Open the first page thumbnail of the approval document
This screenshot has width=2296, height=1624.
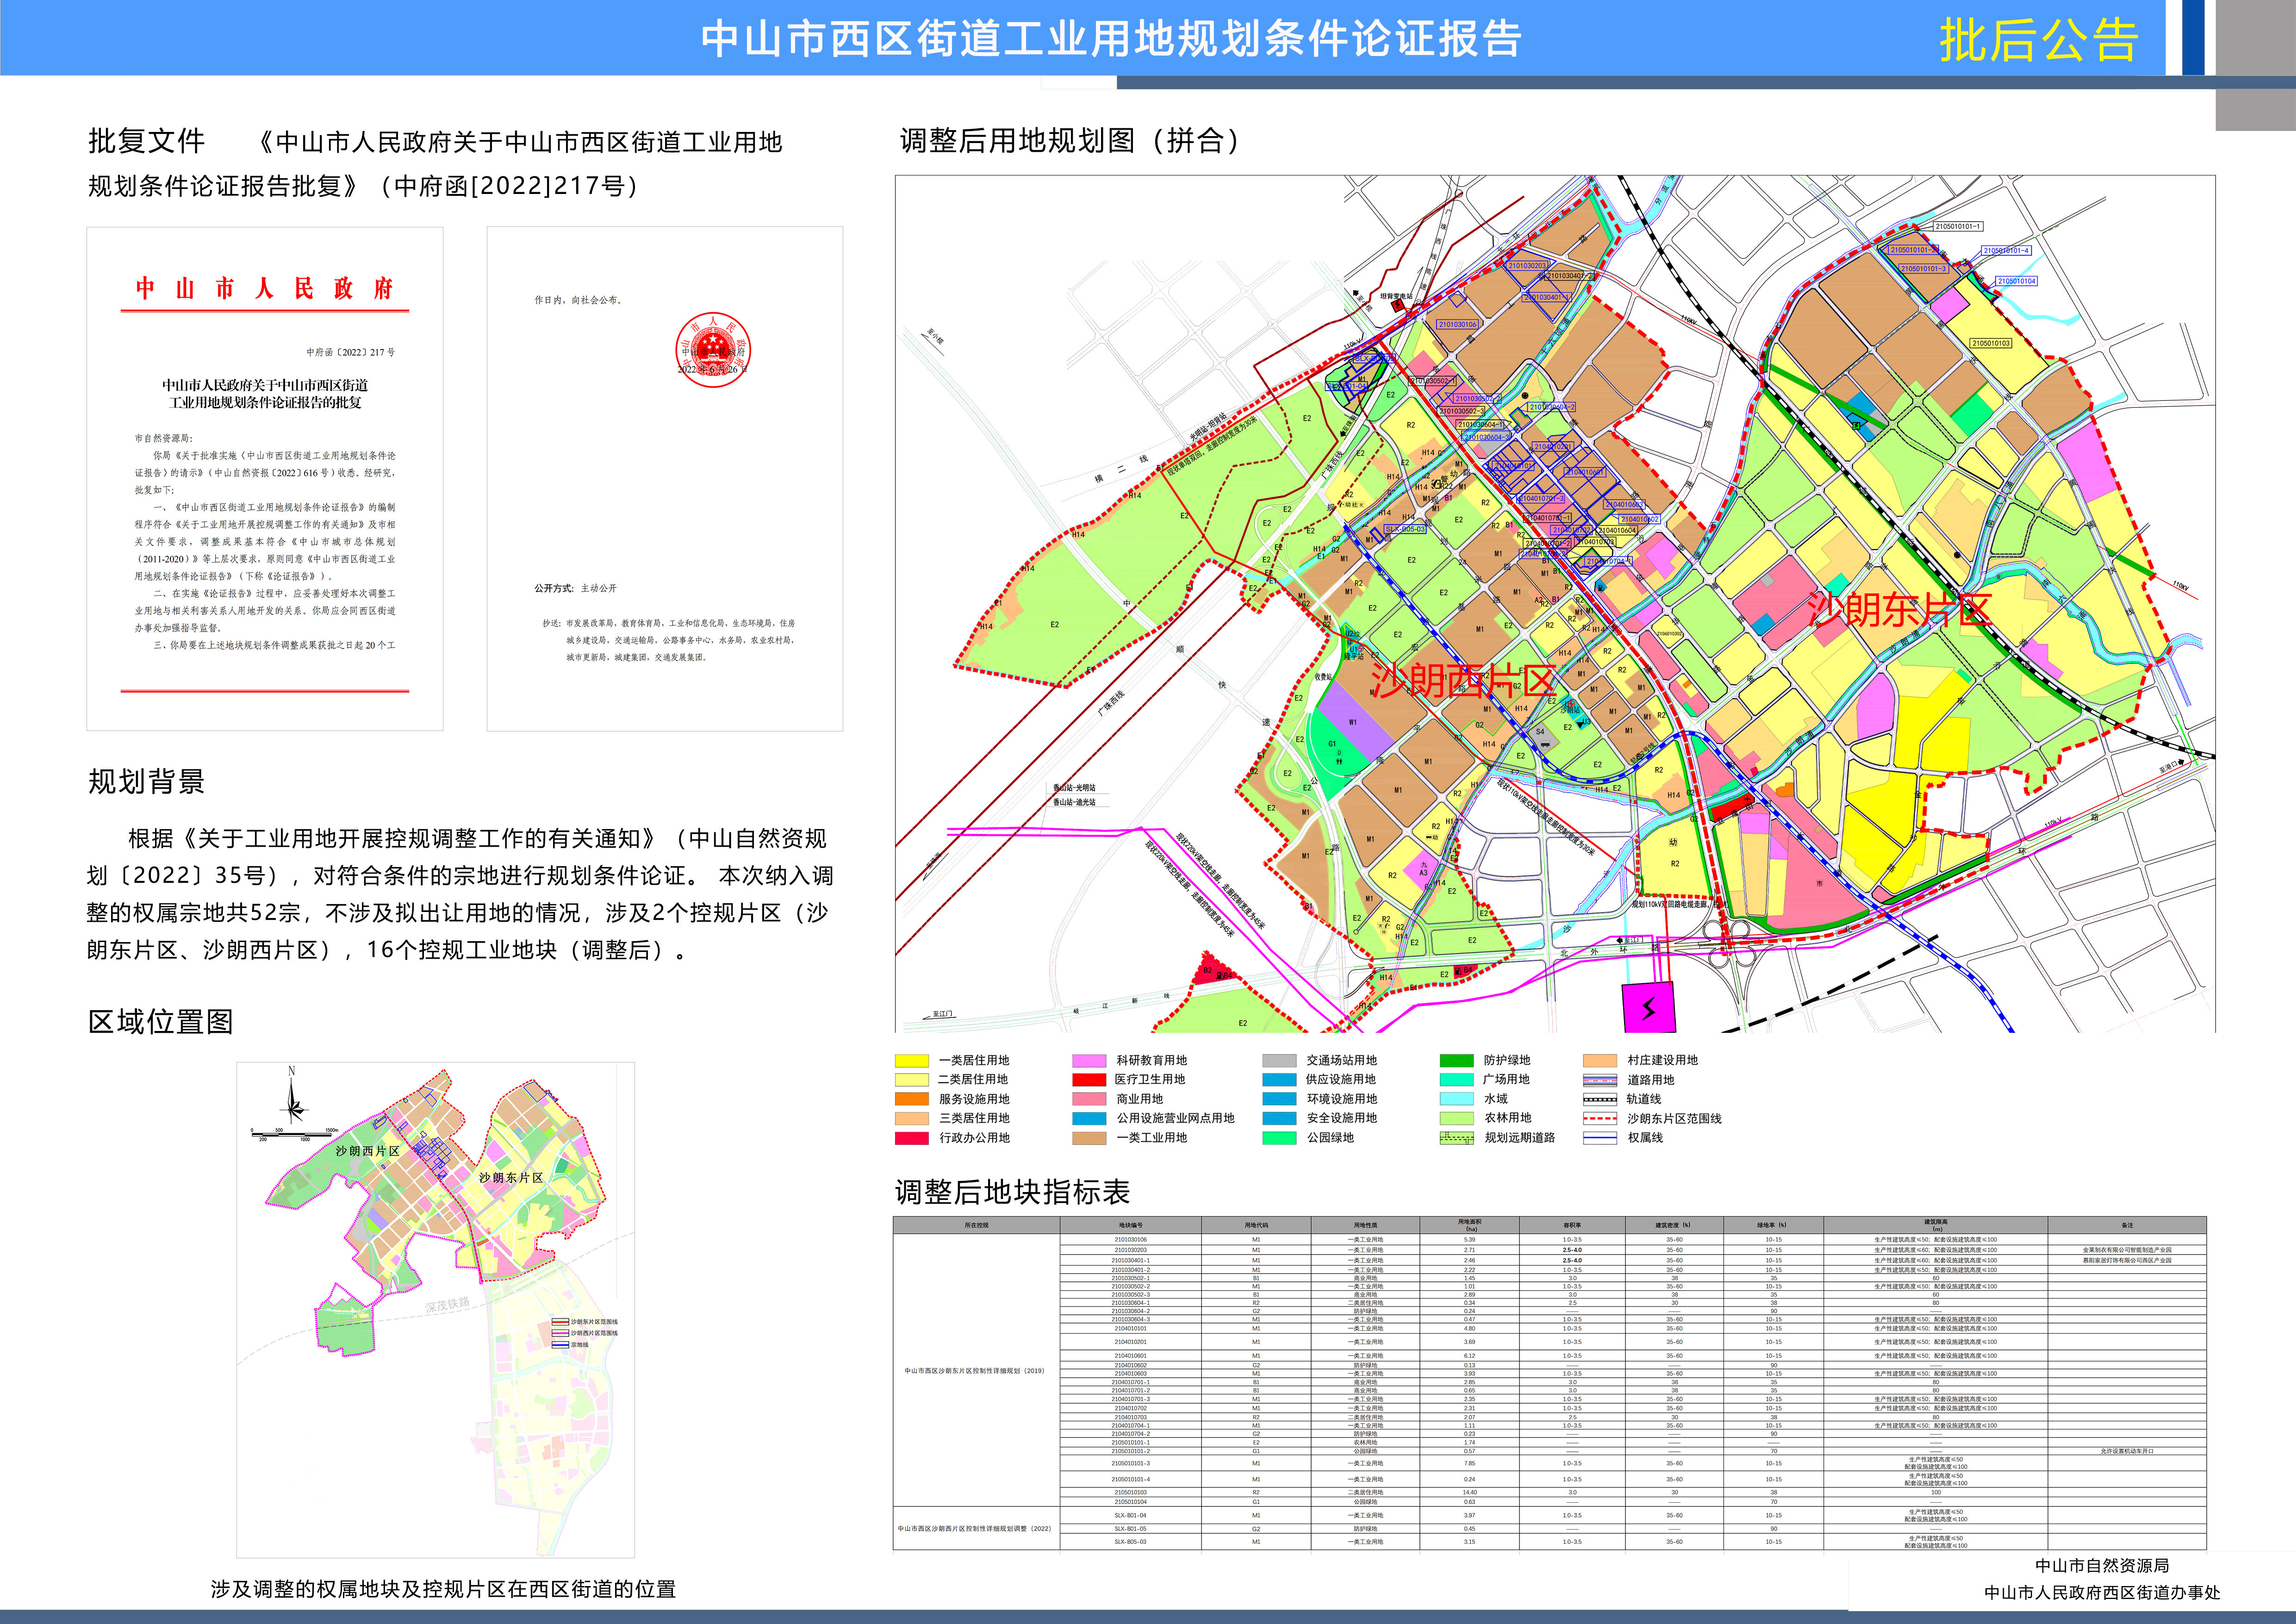click(265, 479)
